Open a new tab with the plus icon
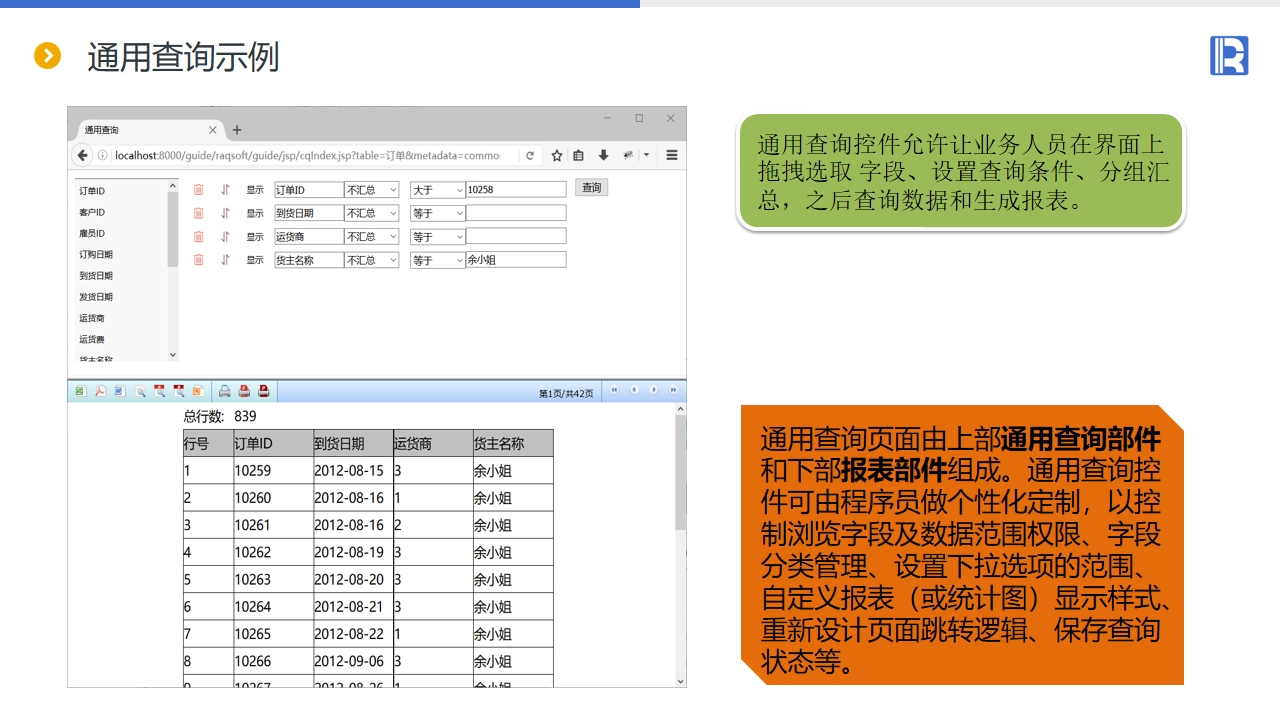This screenshot has width=1280, height=720. click(237, 130)
